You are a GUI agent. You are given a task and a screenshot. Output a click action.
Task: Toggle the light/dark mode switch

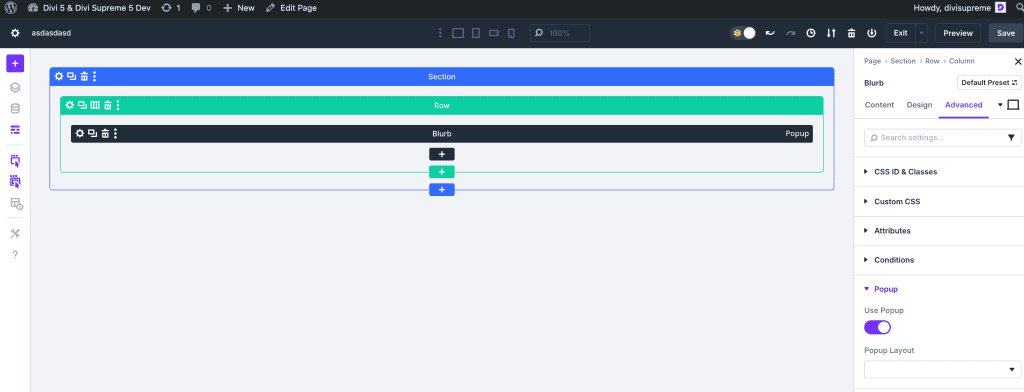(x=743, y=33)
